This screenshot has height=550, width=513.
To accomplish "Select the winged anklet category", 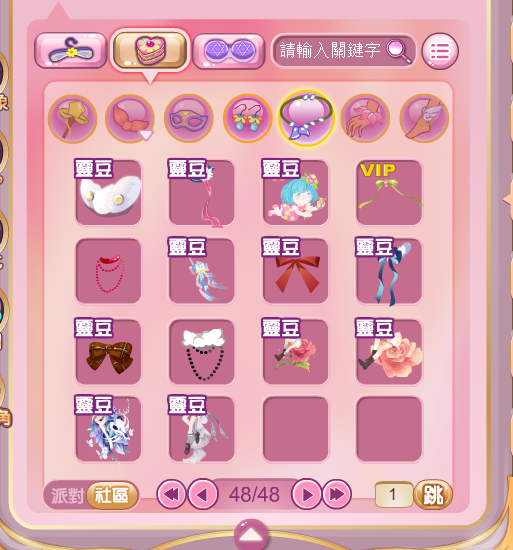I will click(424, 118).
